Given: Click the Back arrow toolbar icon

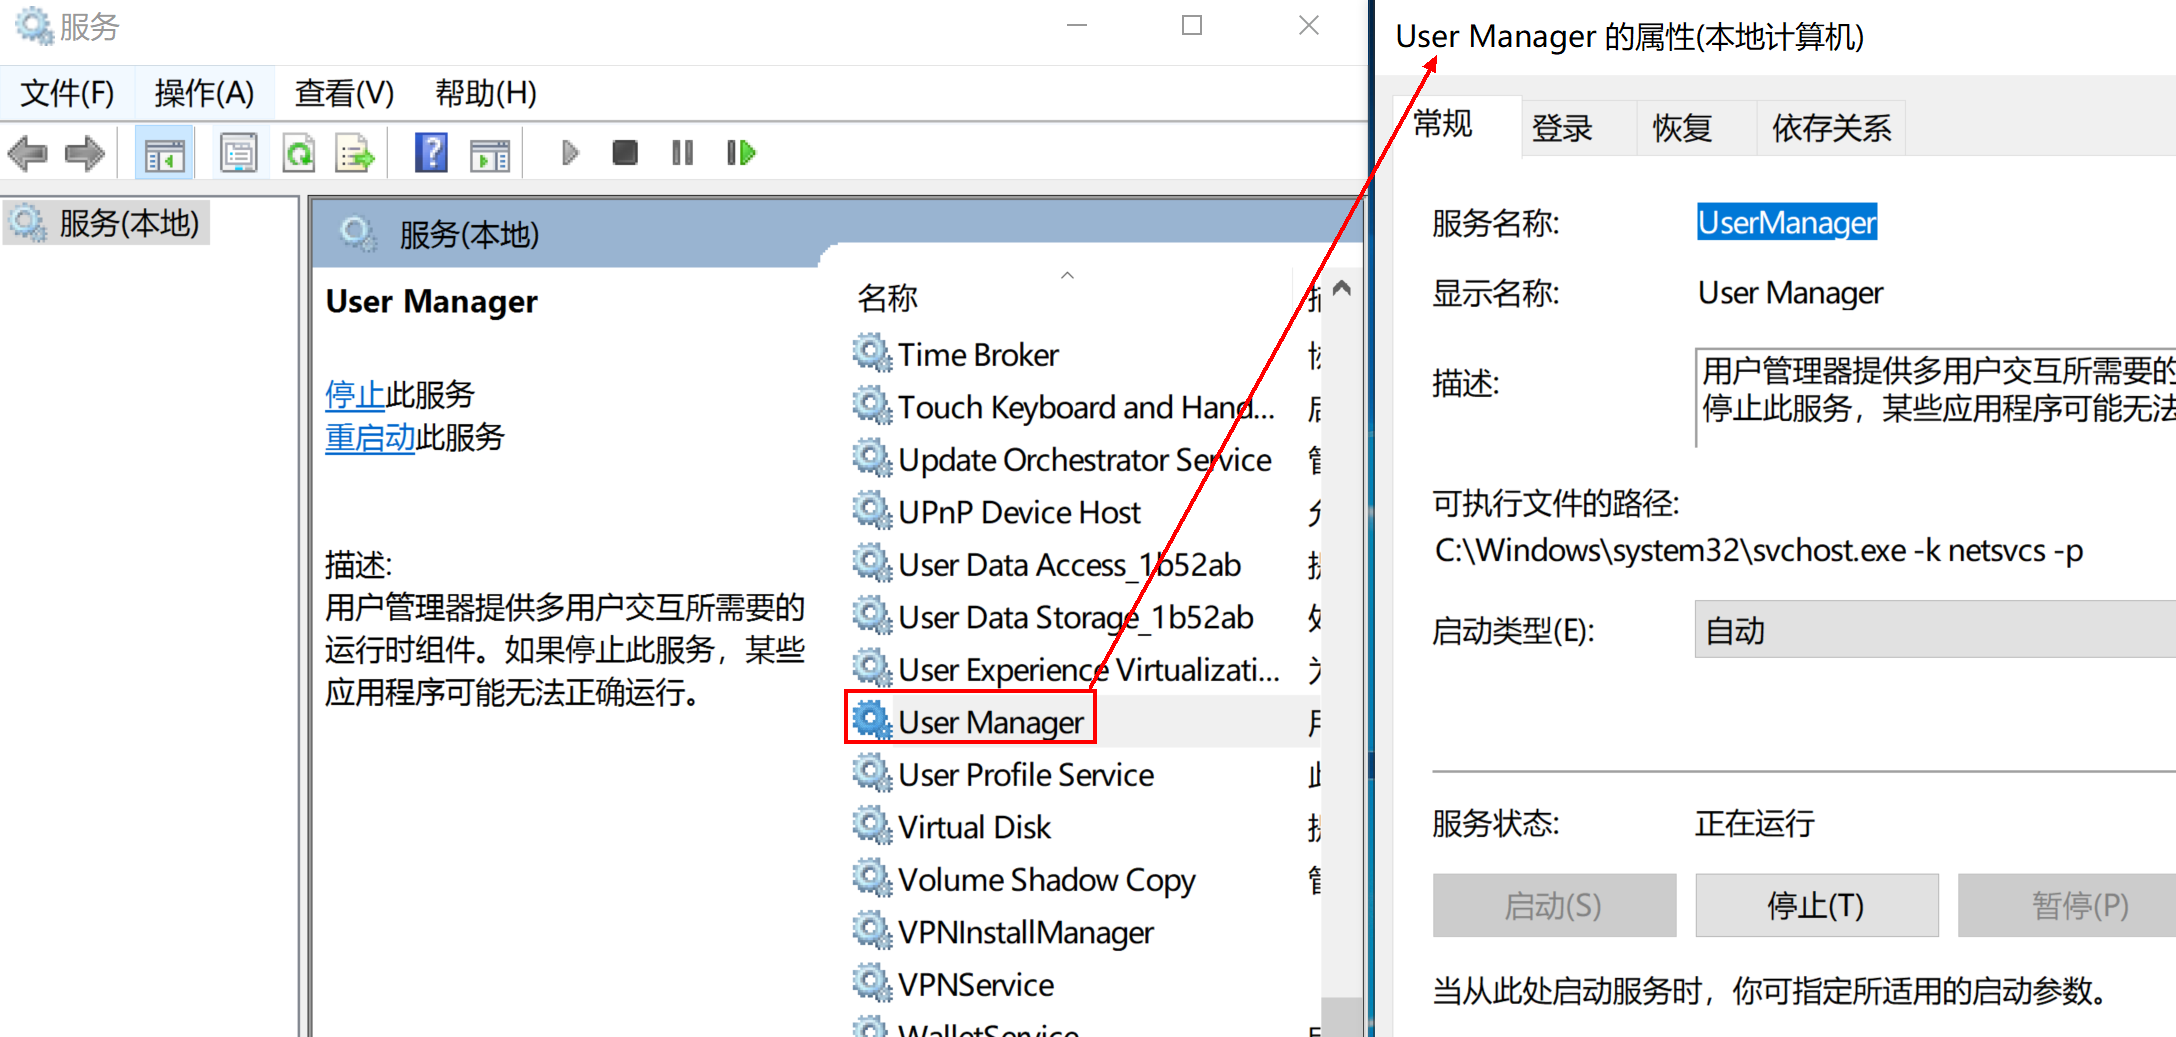Looking at the screenshot, I should point(27,154).
